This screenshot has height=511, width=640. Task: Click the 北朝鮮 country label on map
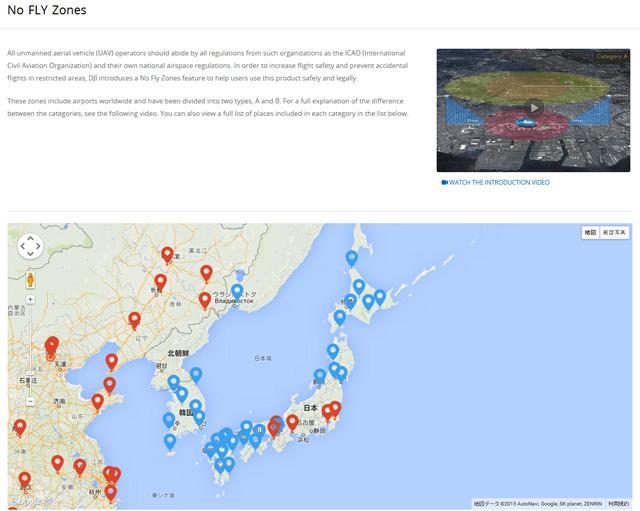[x=178, y=353]
